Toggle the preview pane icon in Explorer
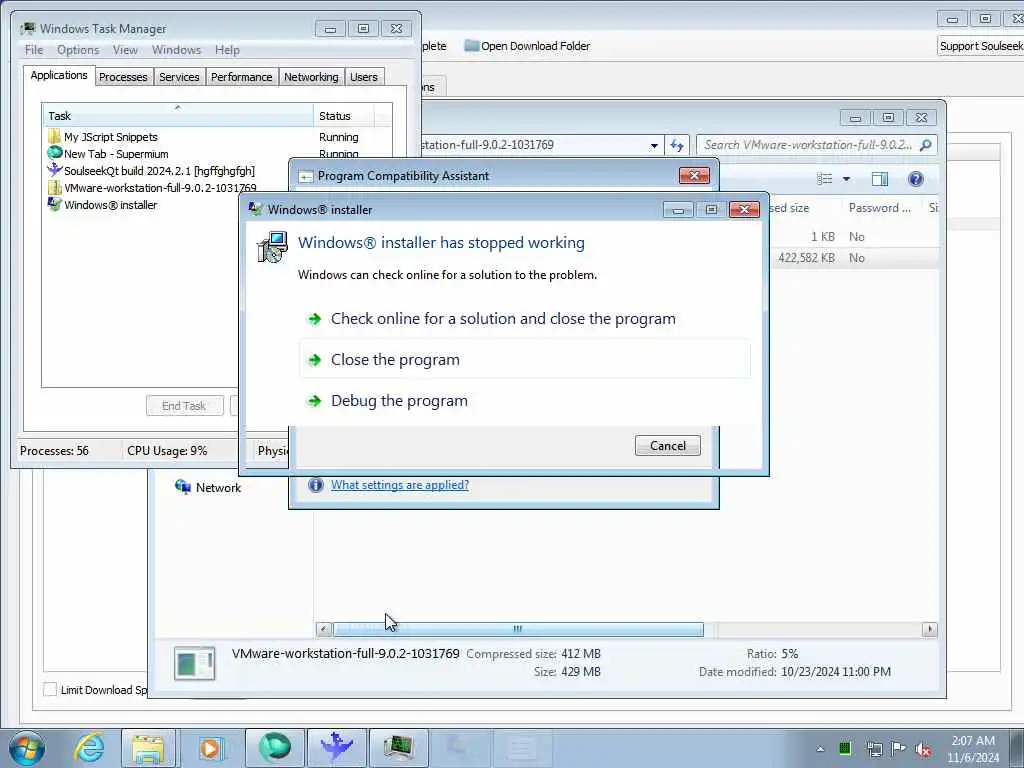 880,179
